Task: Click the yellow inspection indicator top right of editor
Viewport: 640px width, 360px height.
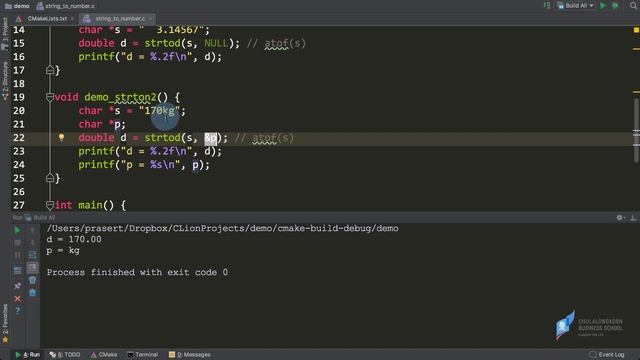Action: point(636,30)
